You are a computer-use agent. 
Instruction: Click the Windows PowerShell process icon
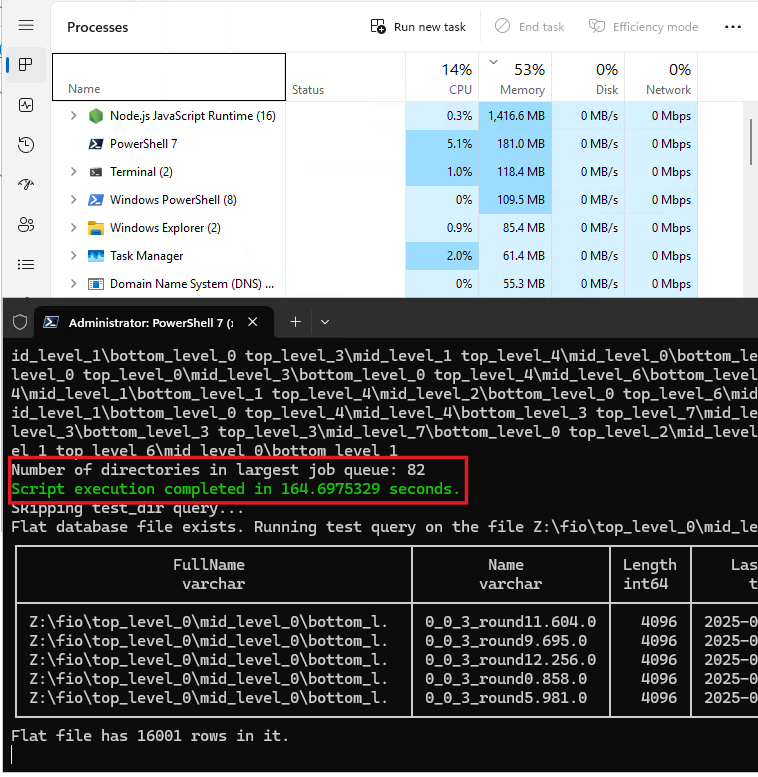(96, 200)
